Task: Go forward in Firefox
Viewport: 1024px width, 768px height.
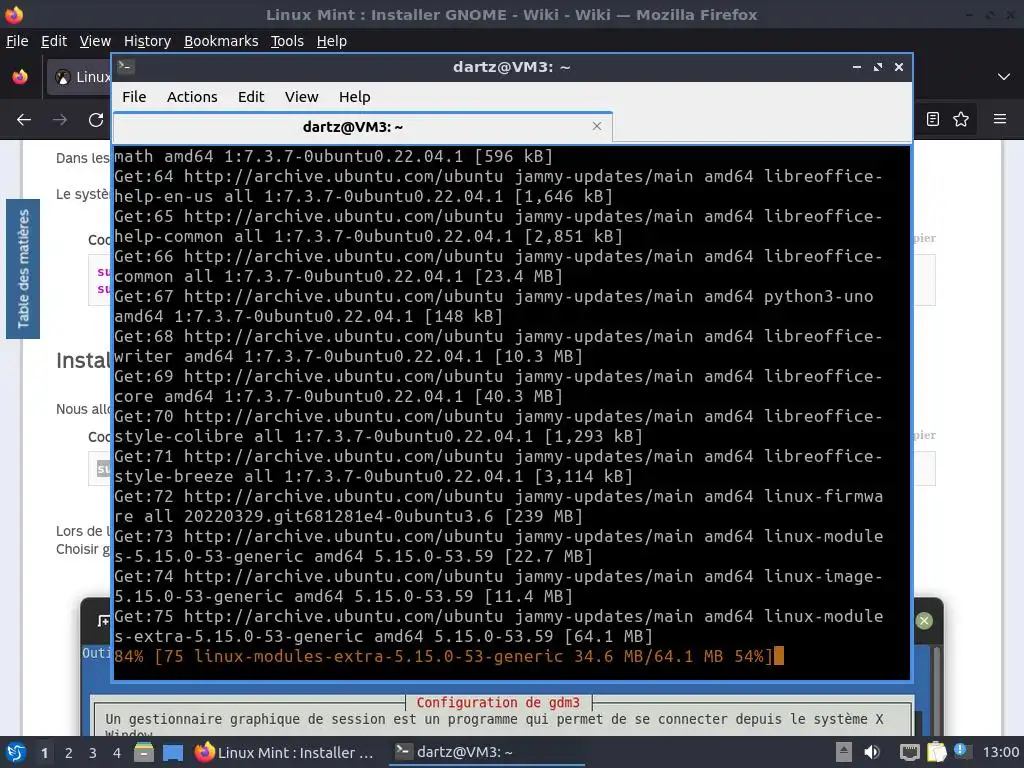Action: tap(59, 120)
